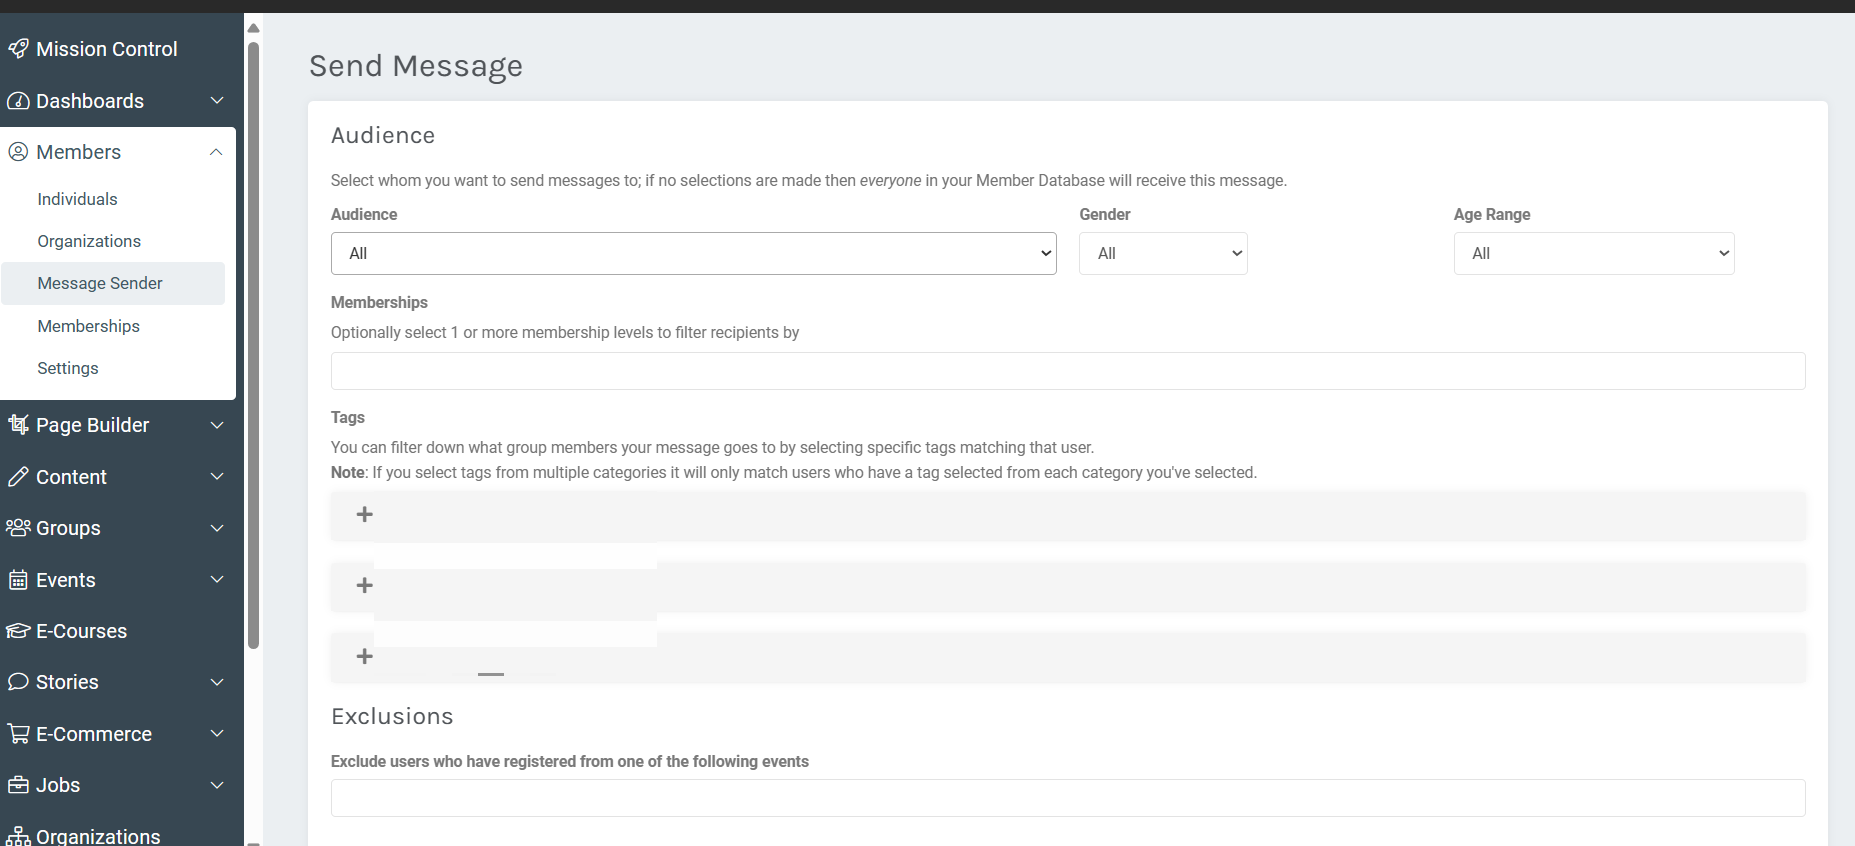The image size is (1855, 846).
Task: Click the E-Commerce shopping cart icon
Action: [18, 734]
